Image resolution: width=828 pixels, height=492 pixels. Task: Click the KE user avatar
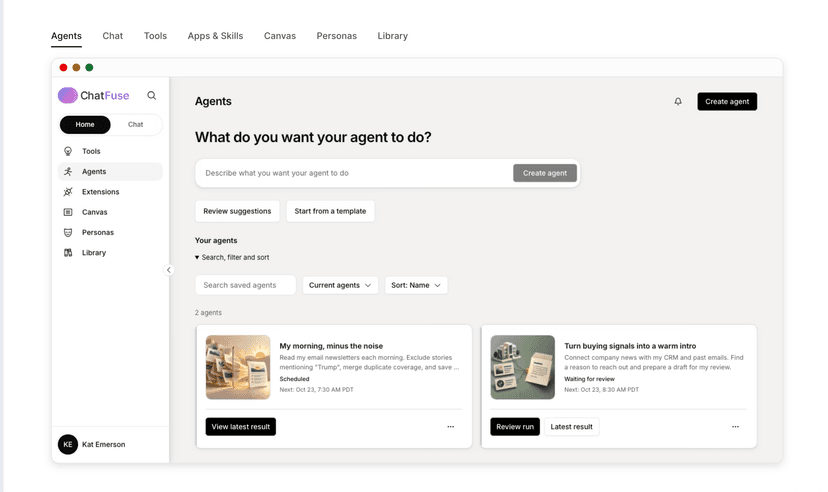click(x=68, y=444)
